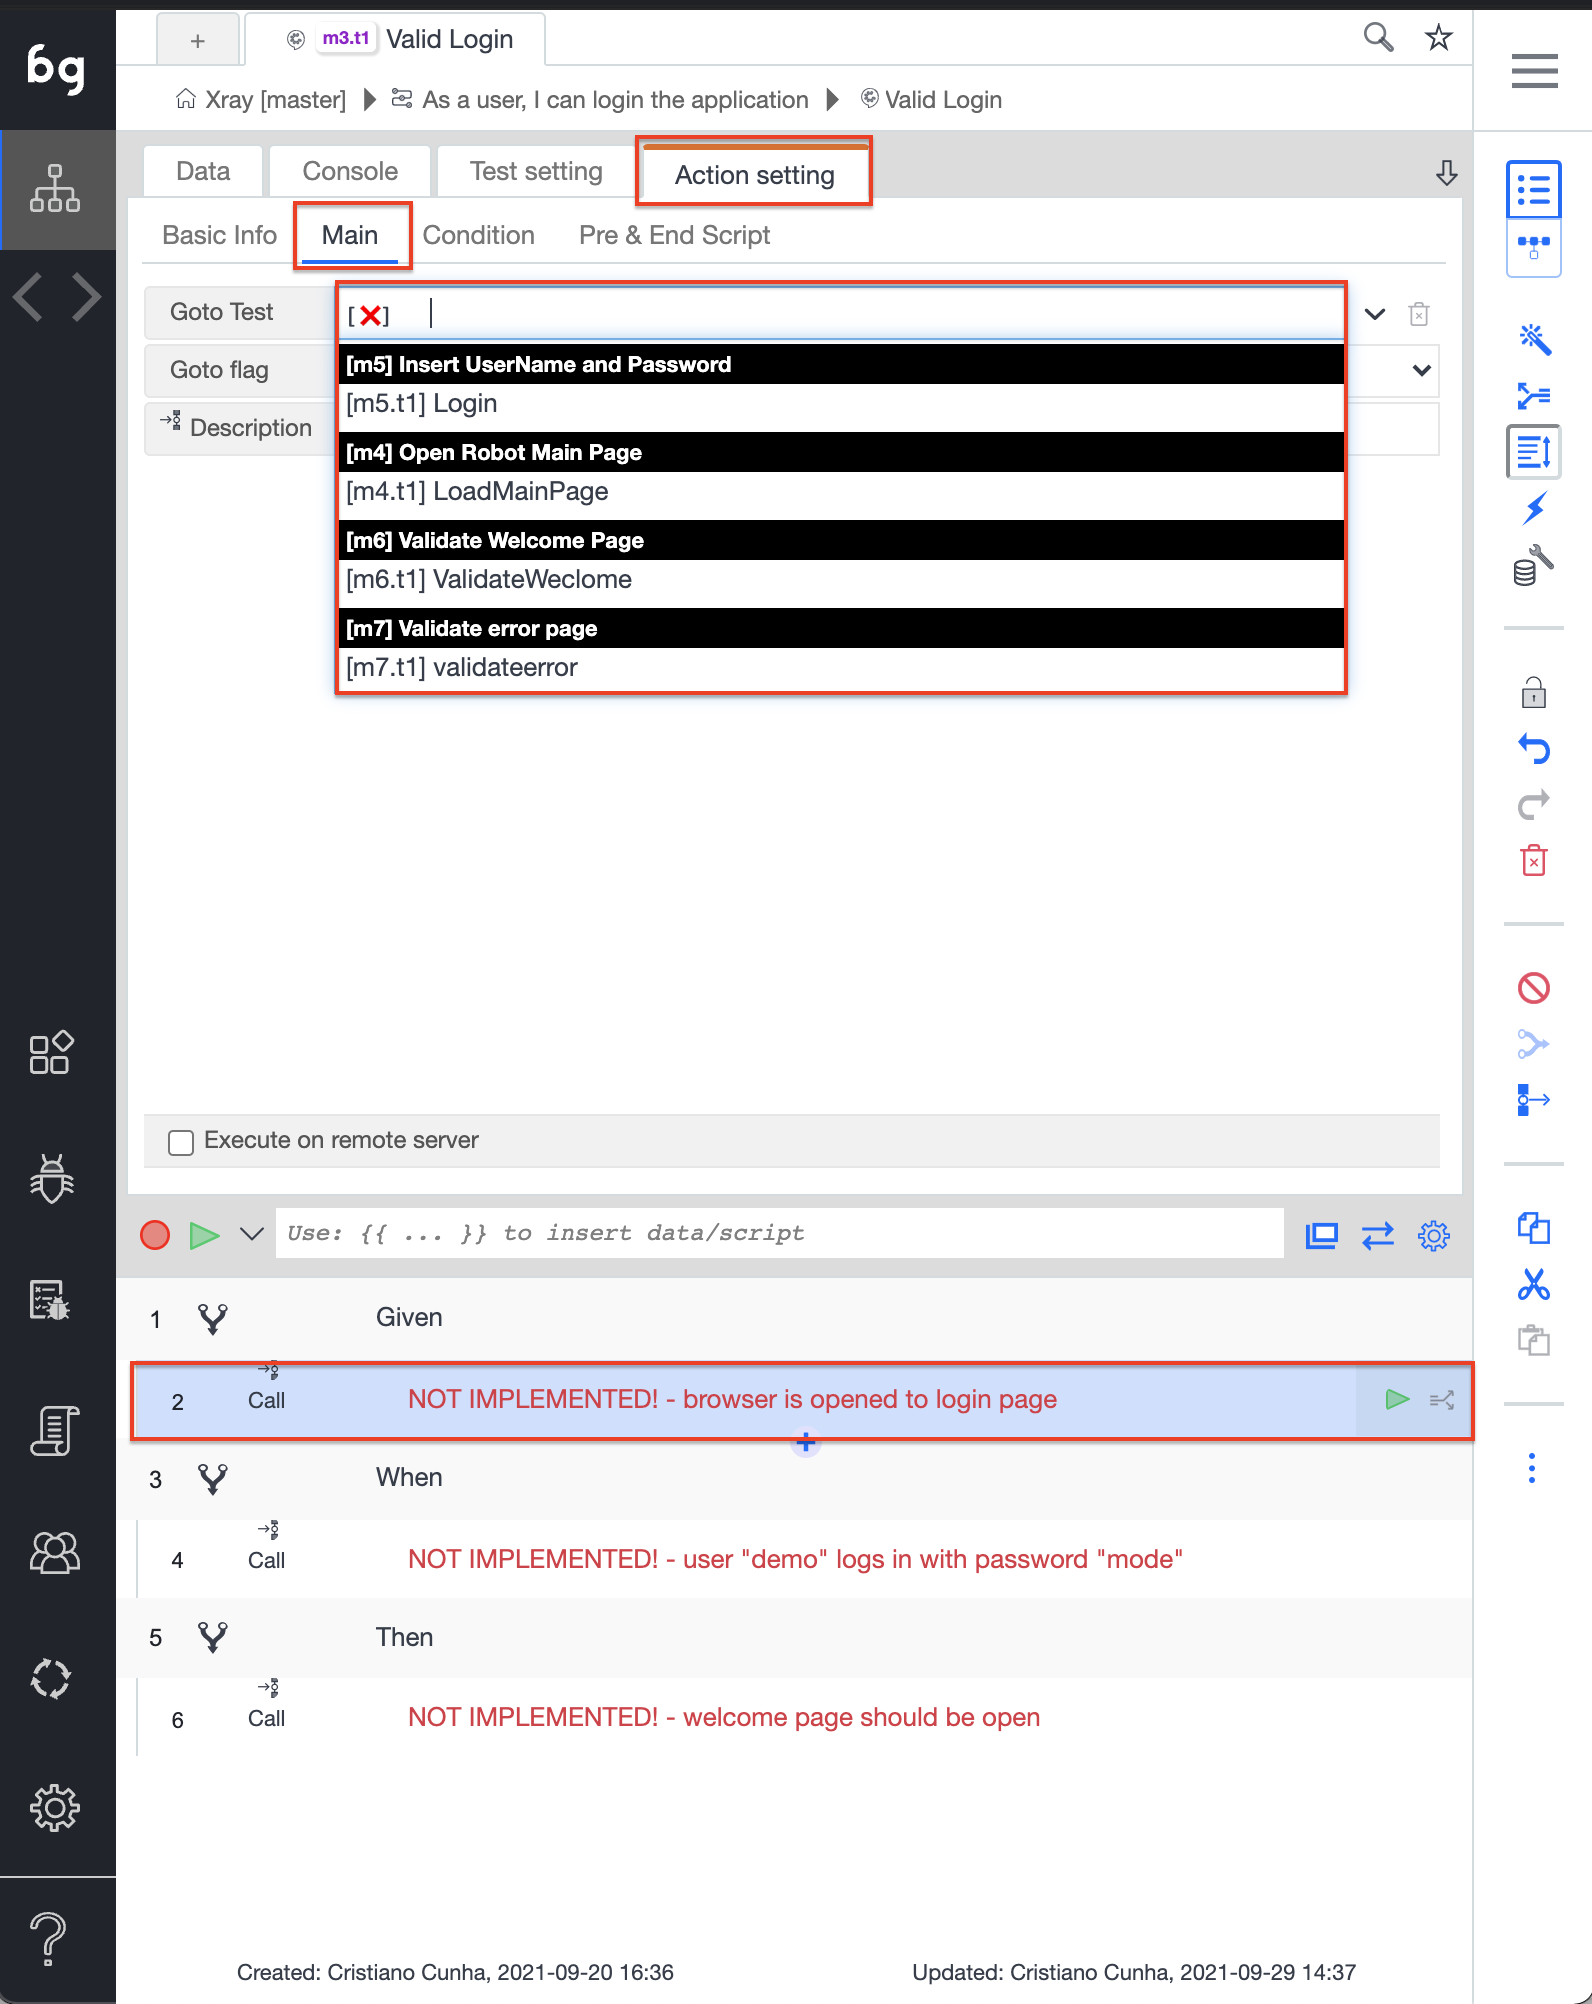Click the red disable circle icon

pyautogui.click(x=1533, y=988)
